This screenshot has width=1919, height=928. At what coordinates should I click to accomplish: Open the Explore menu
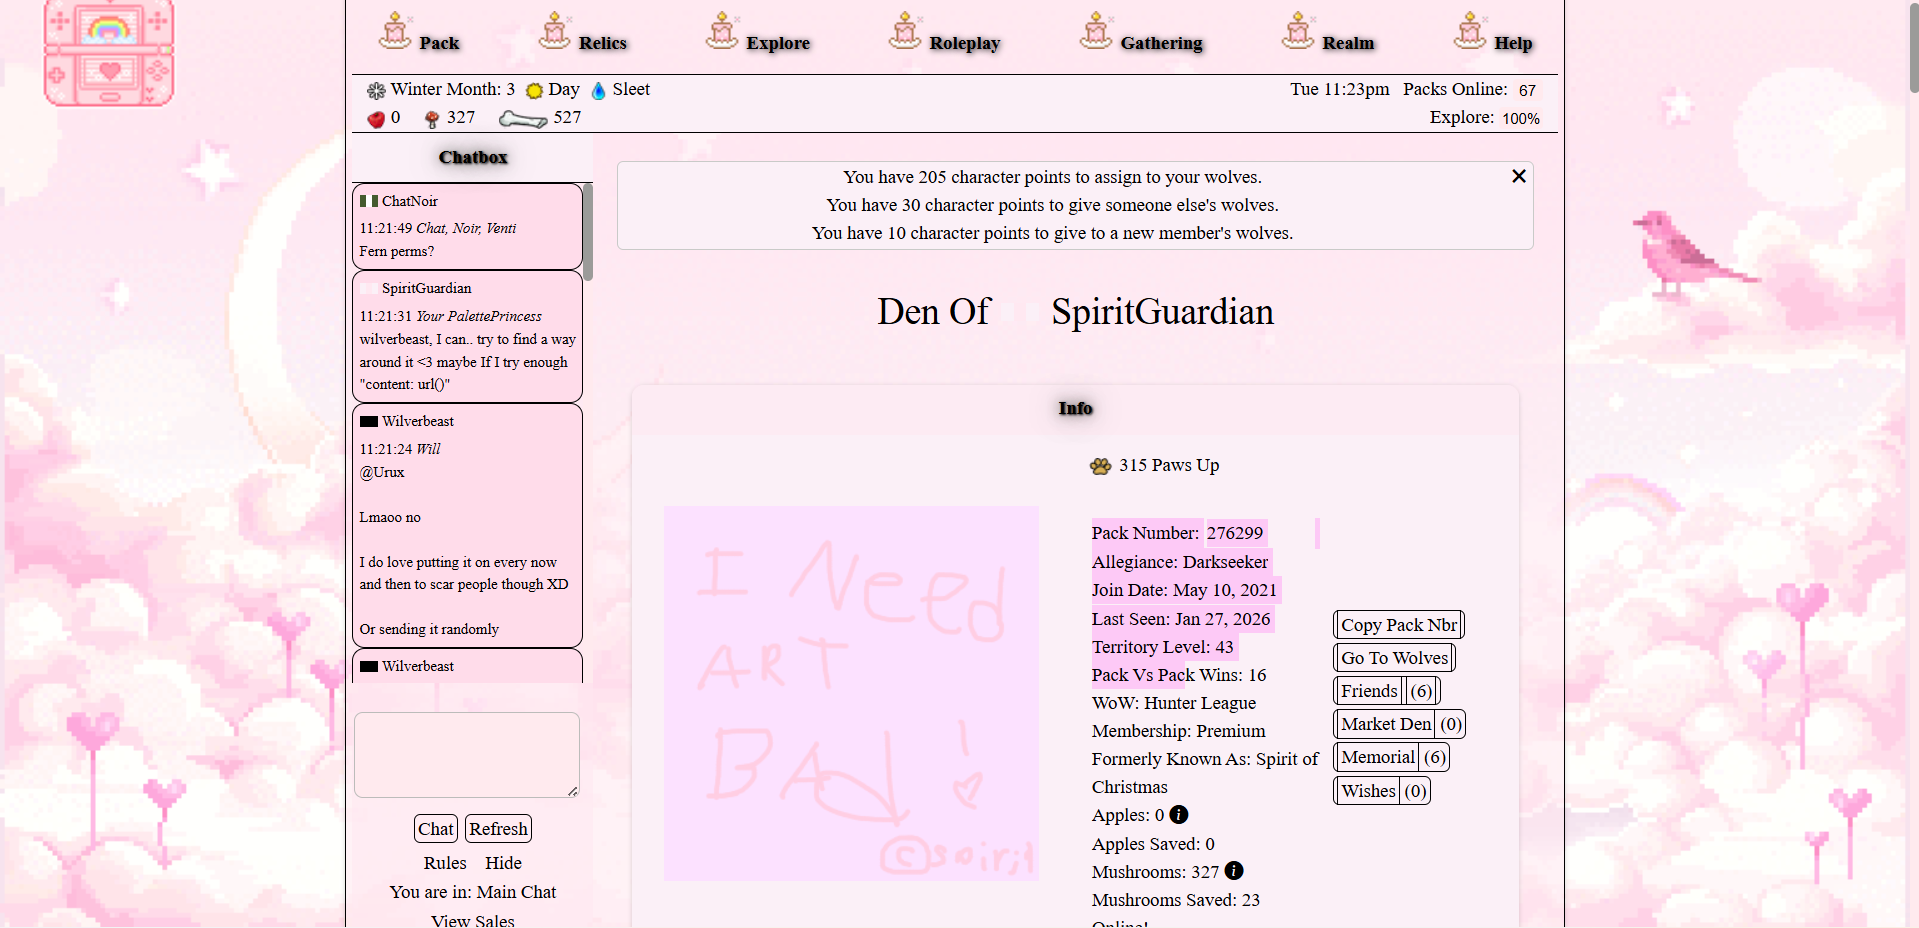778,43
